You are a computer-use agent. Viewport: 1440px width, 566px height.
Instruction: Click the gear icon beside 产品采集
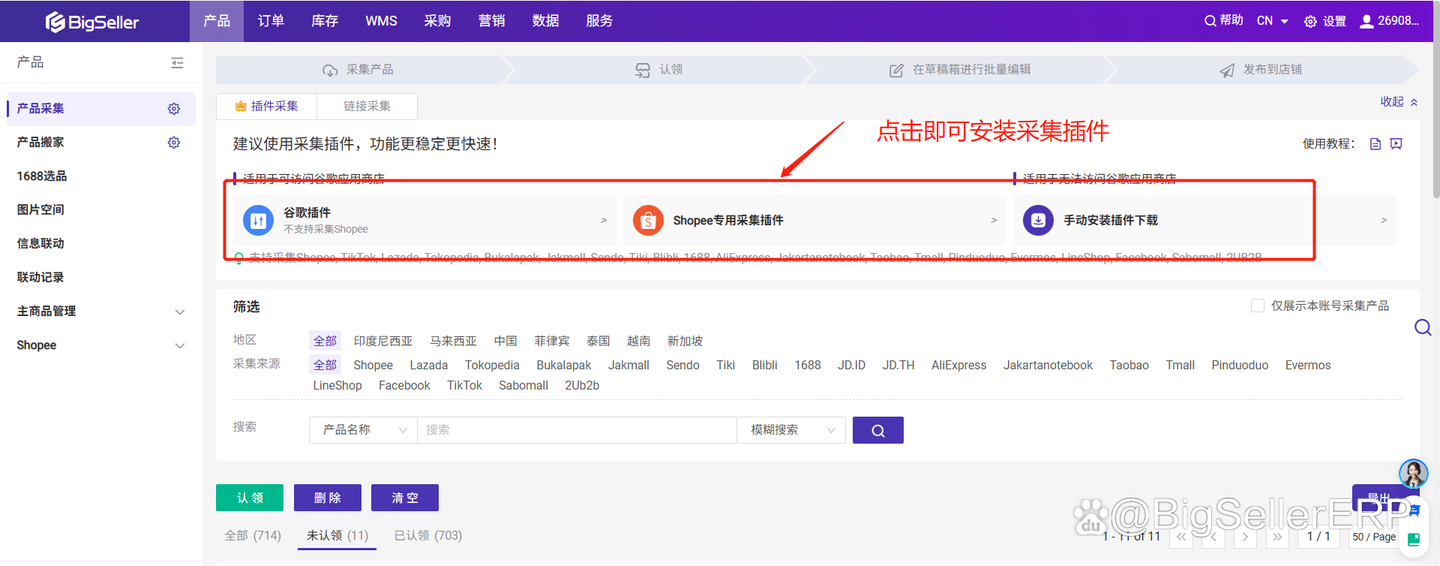tap(174, 109)
